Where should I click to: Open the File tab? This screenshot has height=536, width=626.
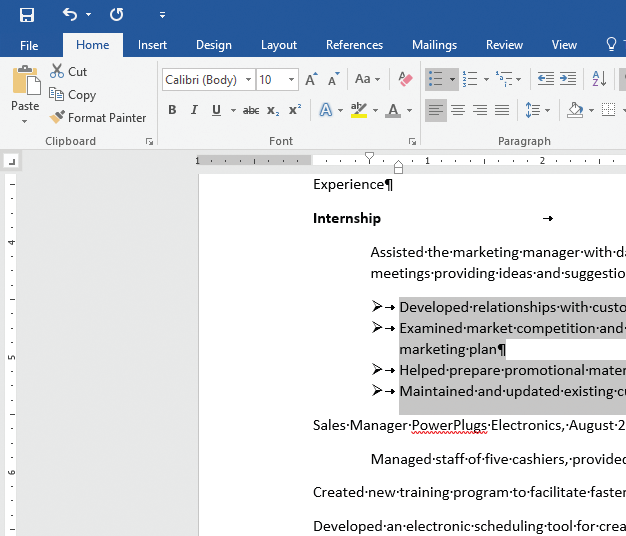(29, 45)
